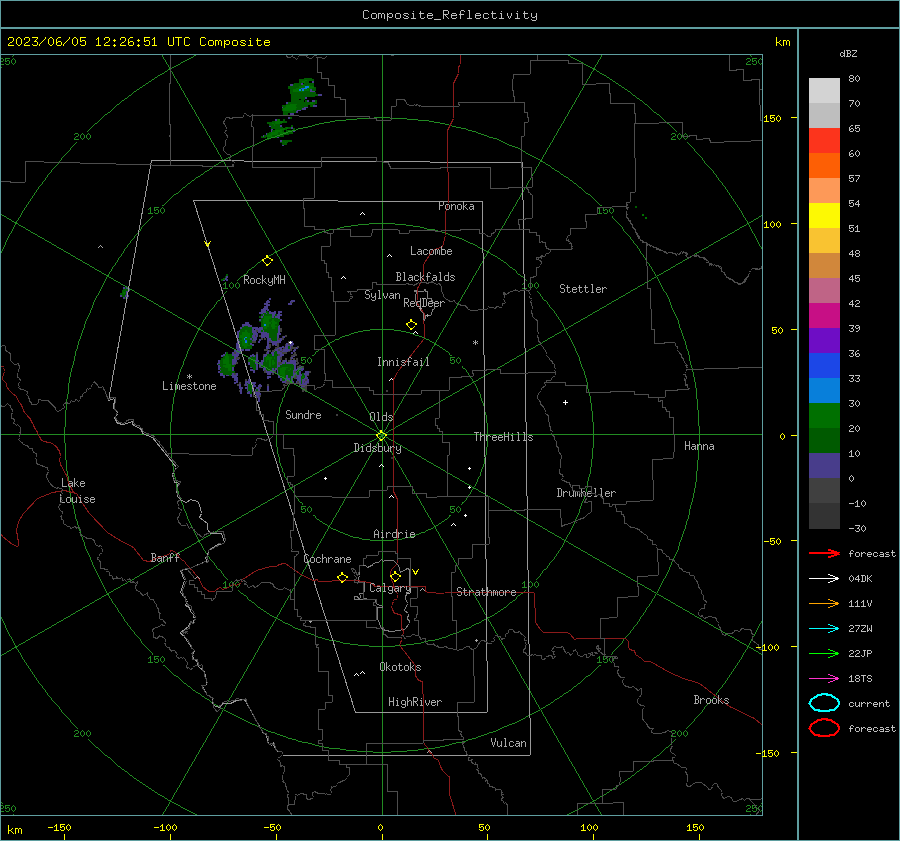Click the 2023/06/05 12:26:51 UTC timestamp
900x841 pixels.
pos(139,42)
